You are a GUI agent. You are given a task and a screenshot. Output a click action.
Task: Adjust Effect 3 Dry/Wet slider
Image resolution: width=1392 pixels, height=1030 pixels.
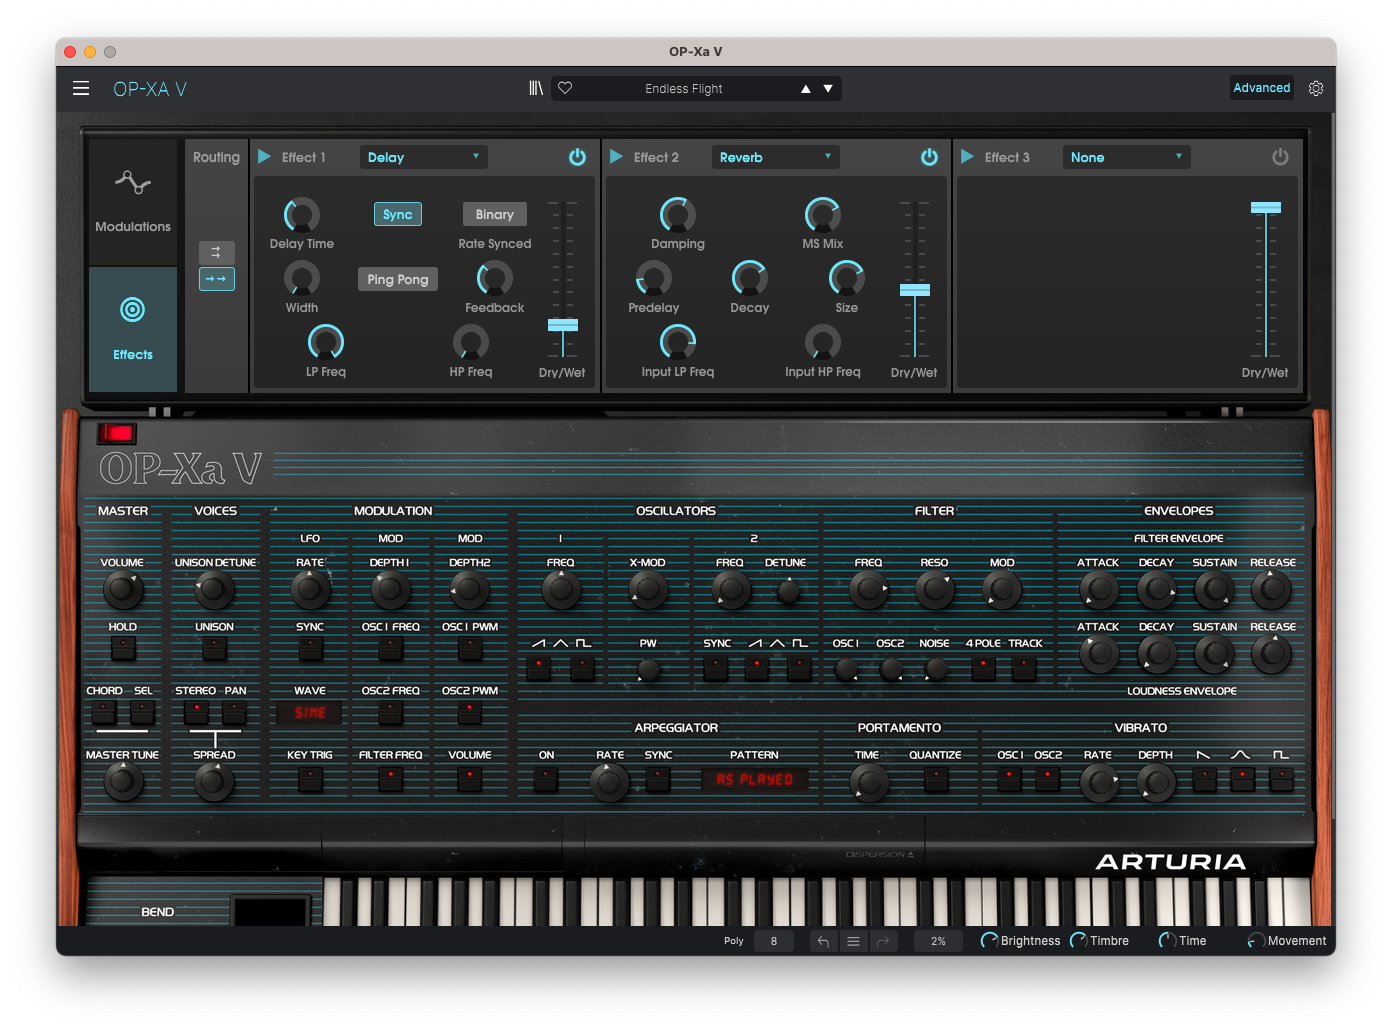[x=1266, y=208]
